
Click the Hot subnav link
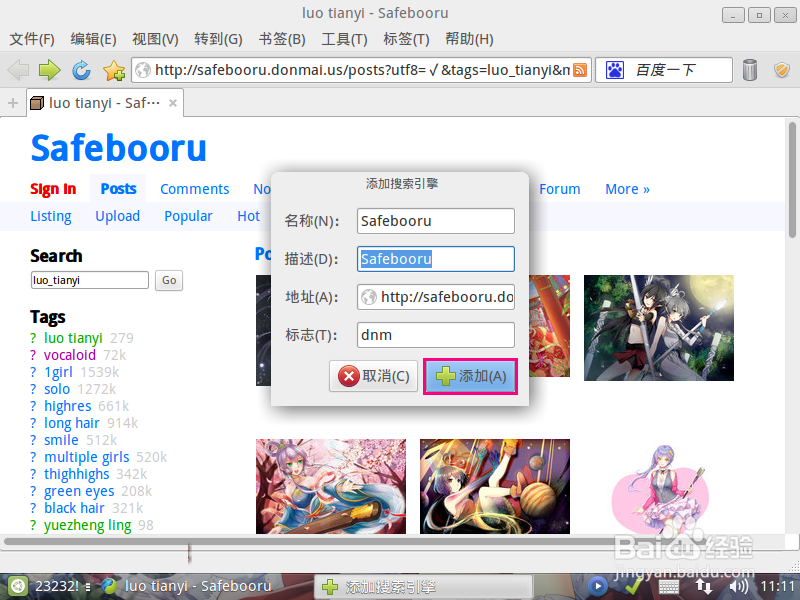tap(248, 216)
